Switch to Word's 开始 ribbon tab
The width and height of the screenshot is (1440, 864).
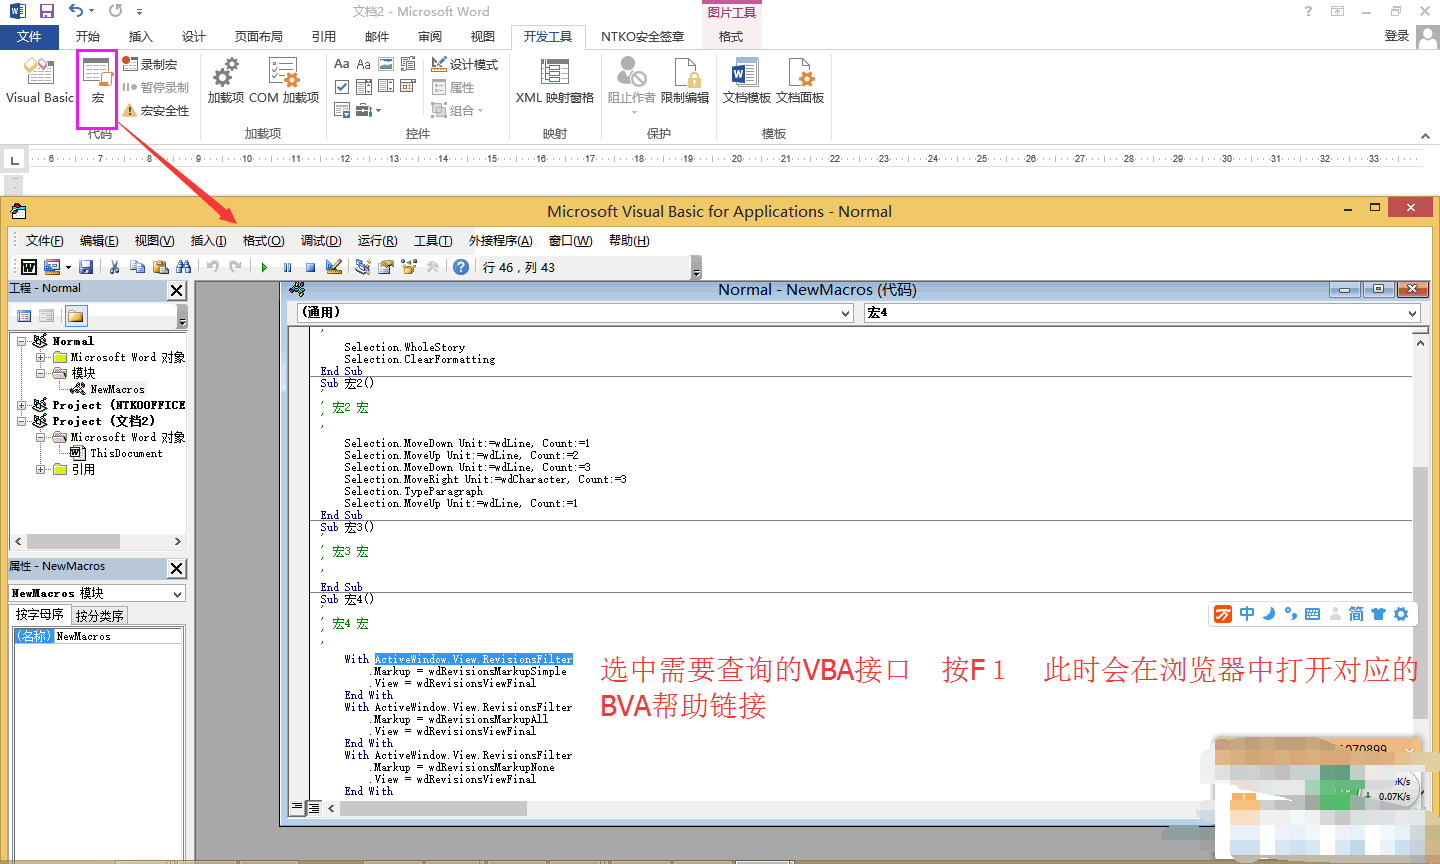pos(88,37)
